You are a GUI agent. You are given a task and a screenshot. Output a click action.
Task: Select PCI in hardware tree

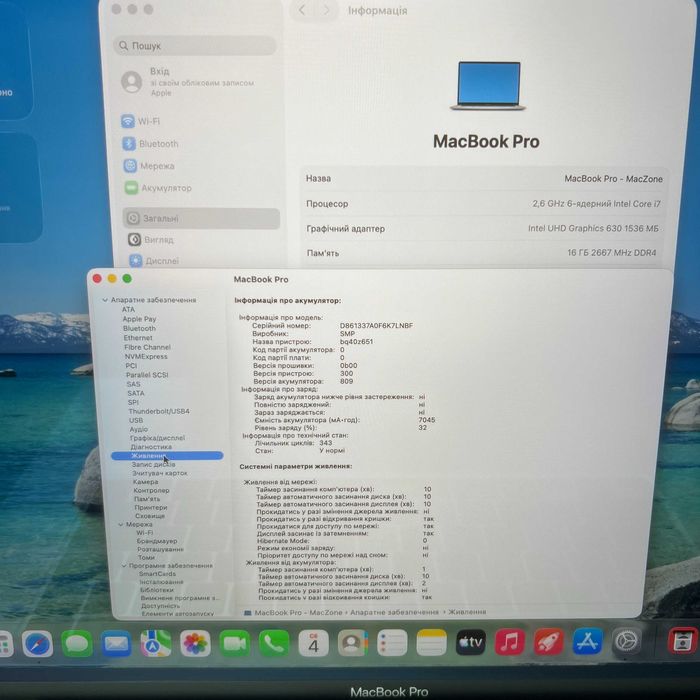tap(131, 366)
